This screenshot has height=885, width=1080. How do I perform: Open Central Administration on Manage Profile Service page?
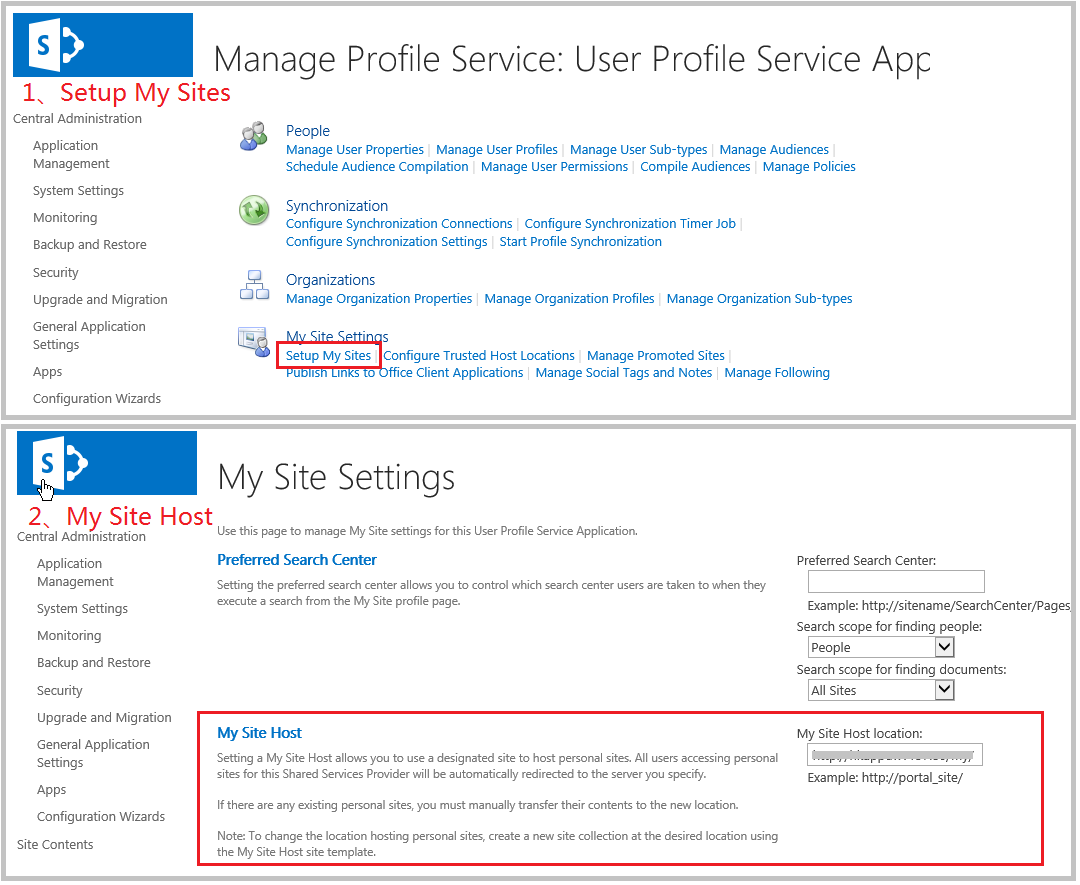click(77, 118)
